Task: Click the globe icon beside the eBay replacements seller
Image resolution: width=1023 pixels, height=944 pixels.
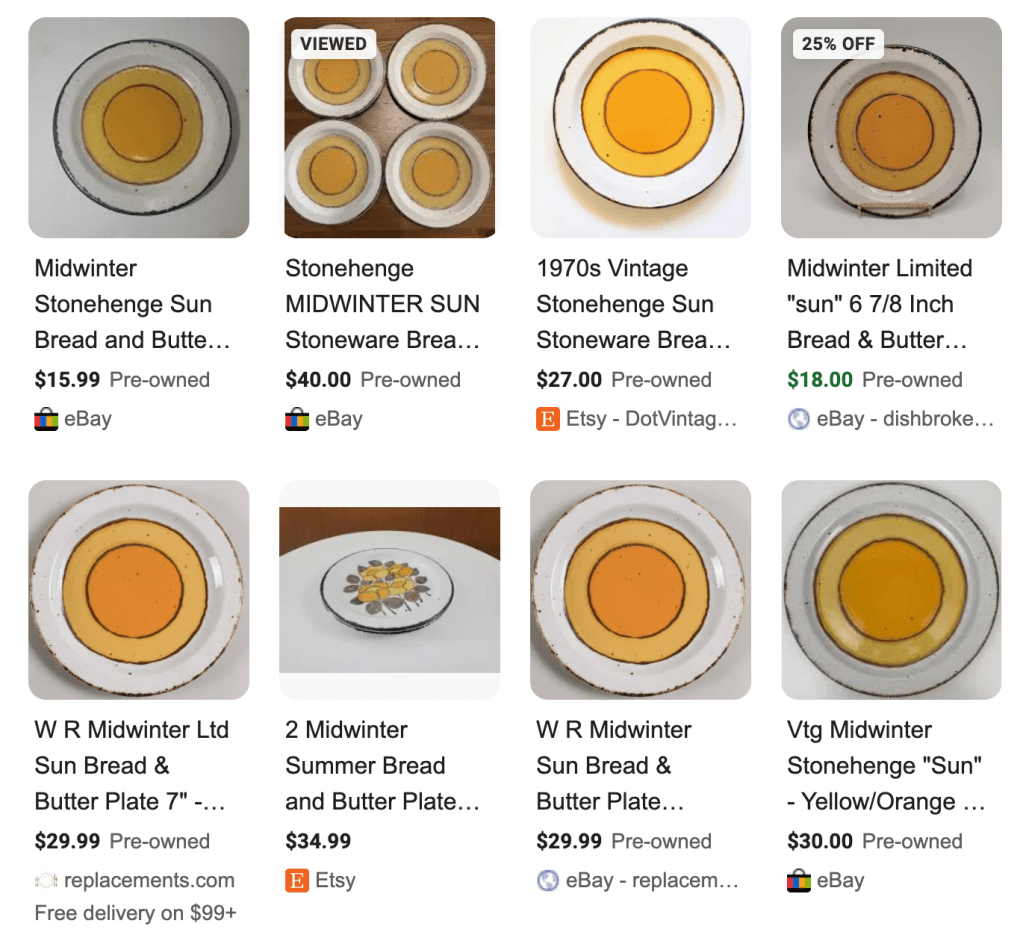Action: (x=548, y=881)
